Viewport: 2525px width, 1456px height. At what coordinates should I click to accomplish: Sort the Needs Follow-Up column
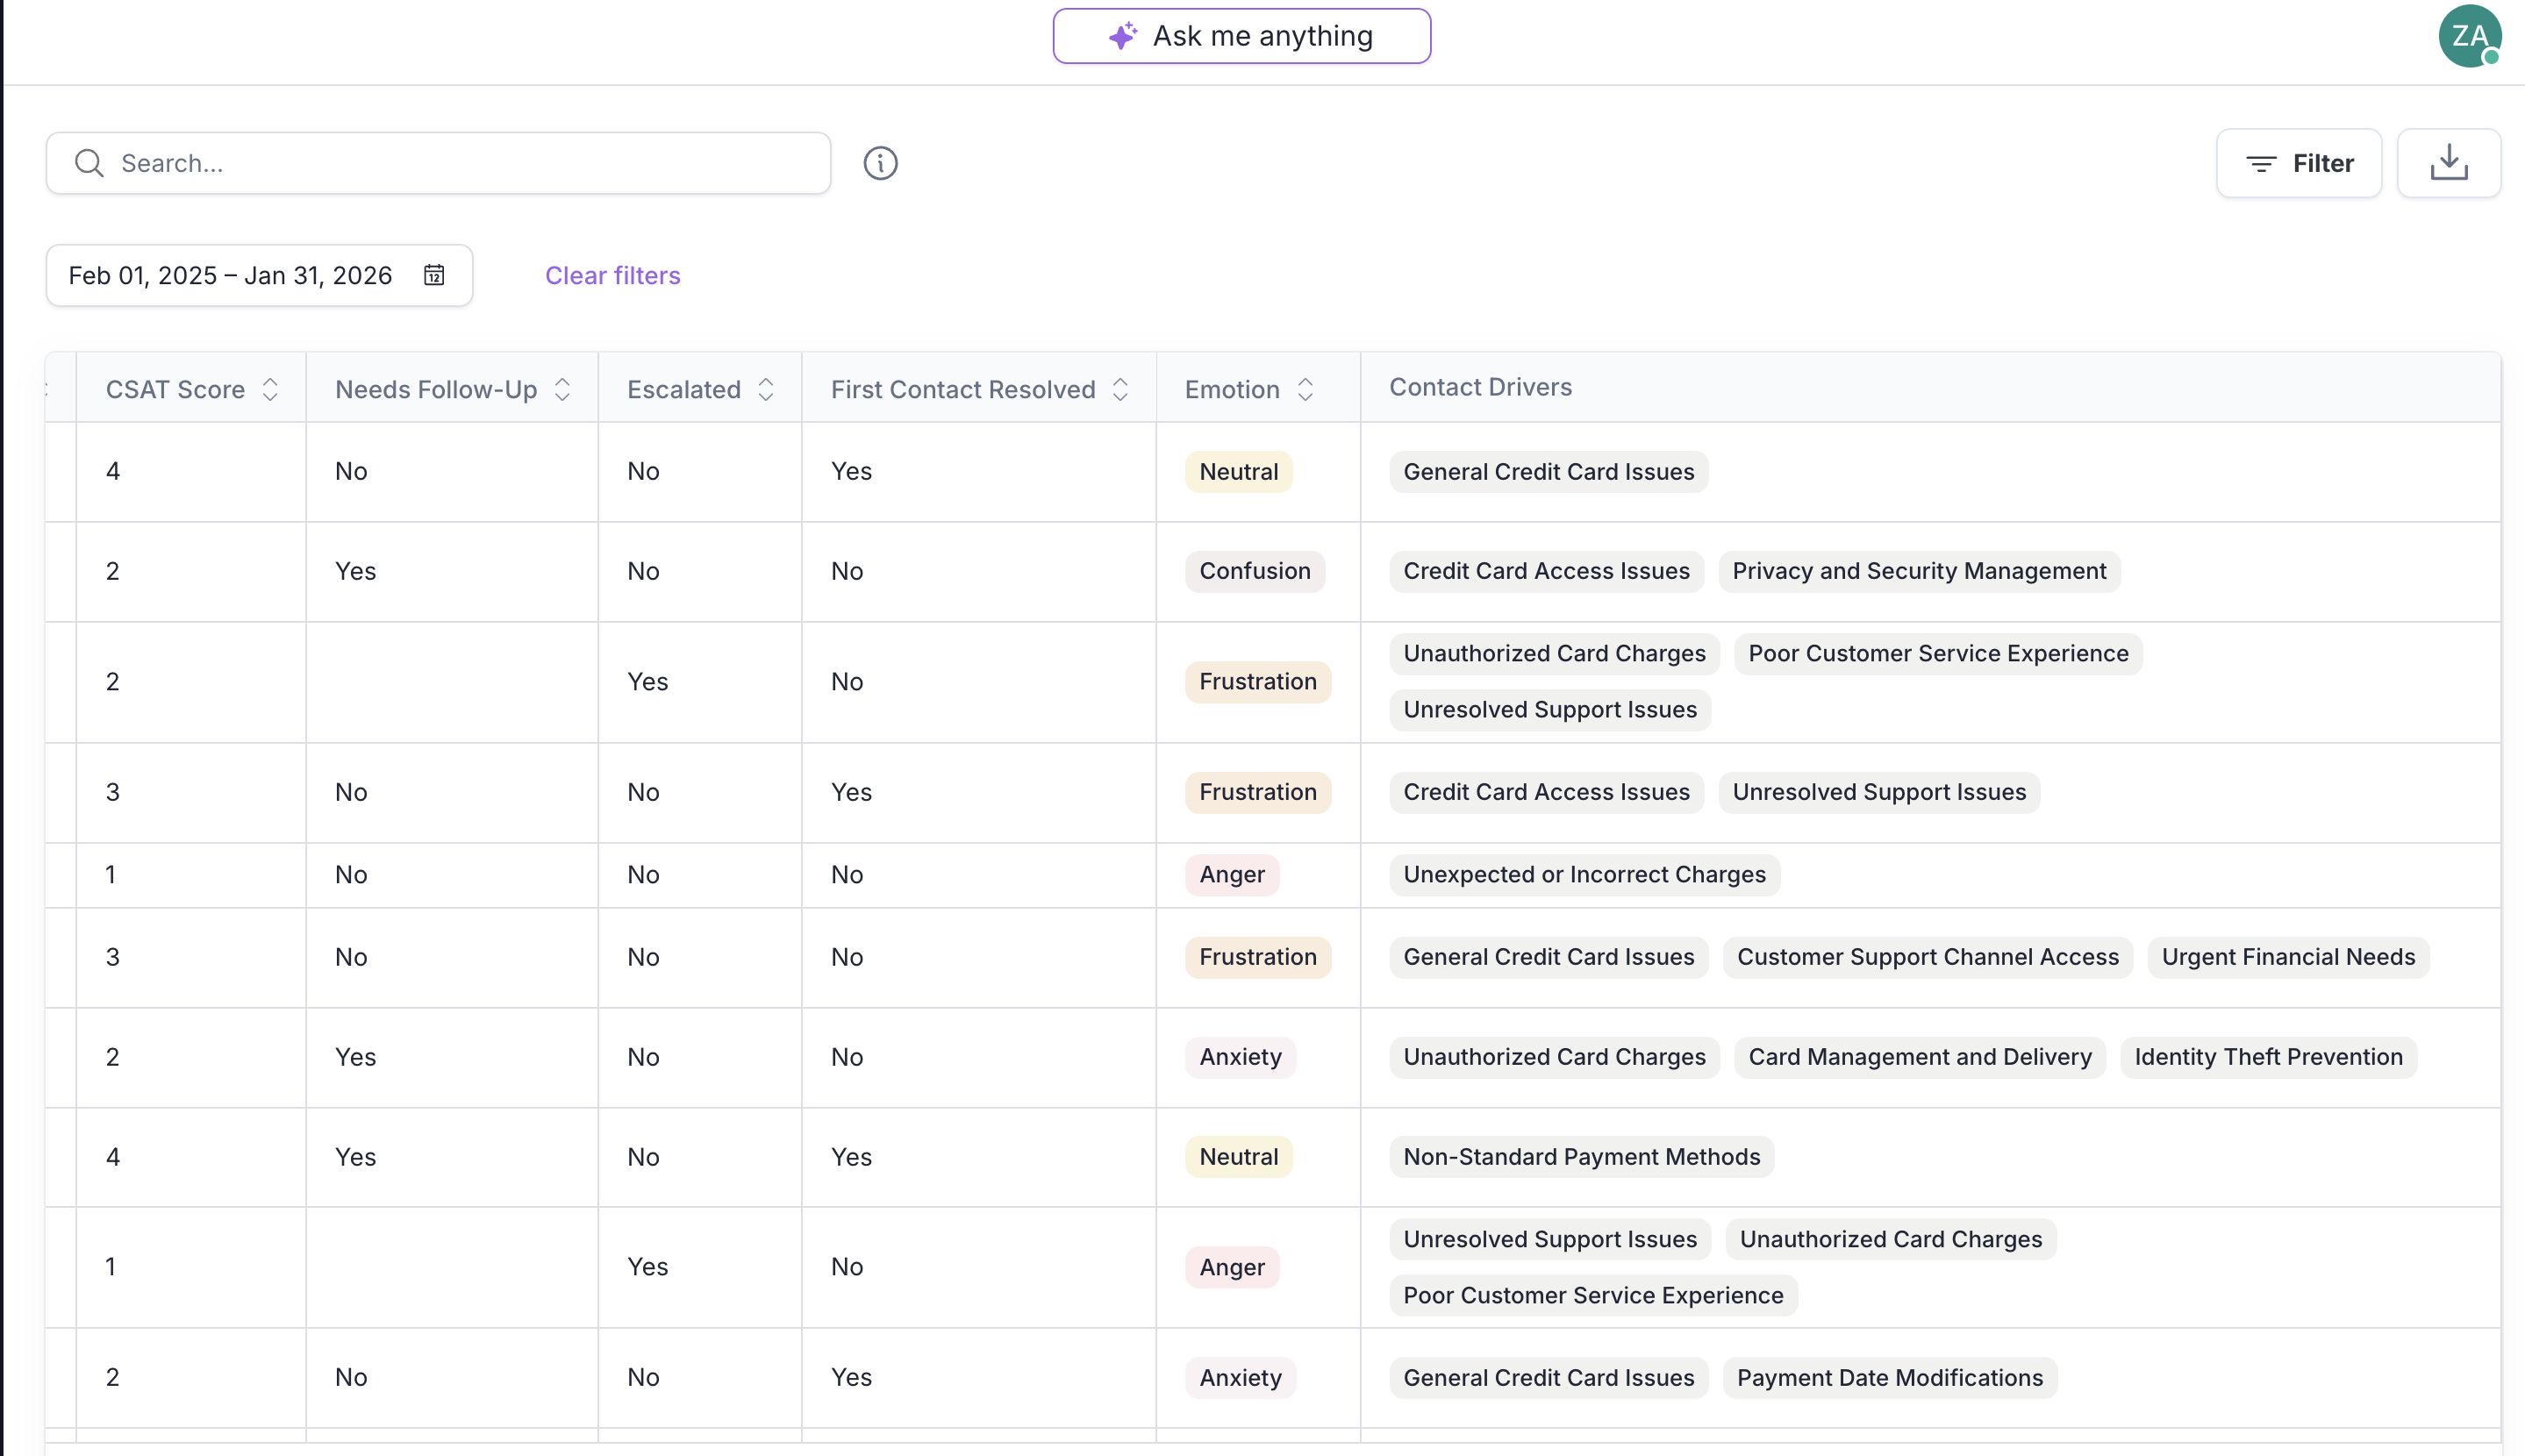(561, 390)
